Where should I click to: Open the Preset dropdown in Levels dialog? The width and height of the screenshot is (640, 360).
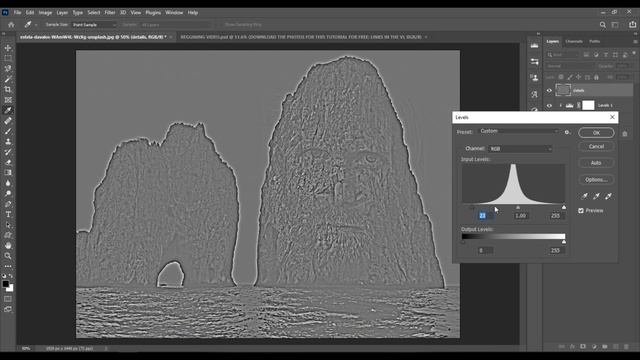518,131
